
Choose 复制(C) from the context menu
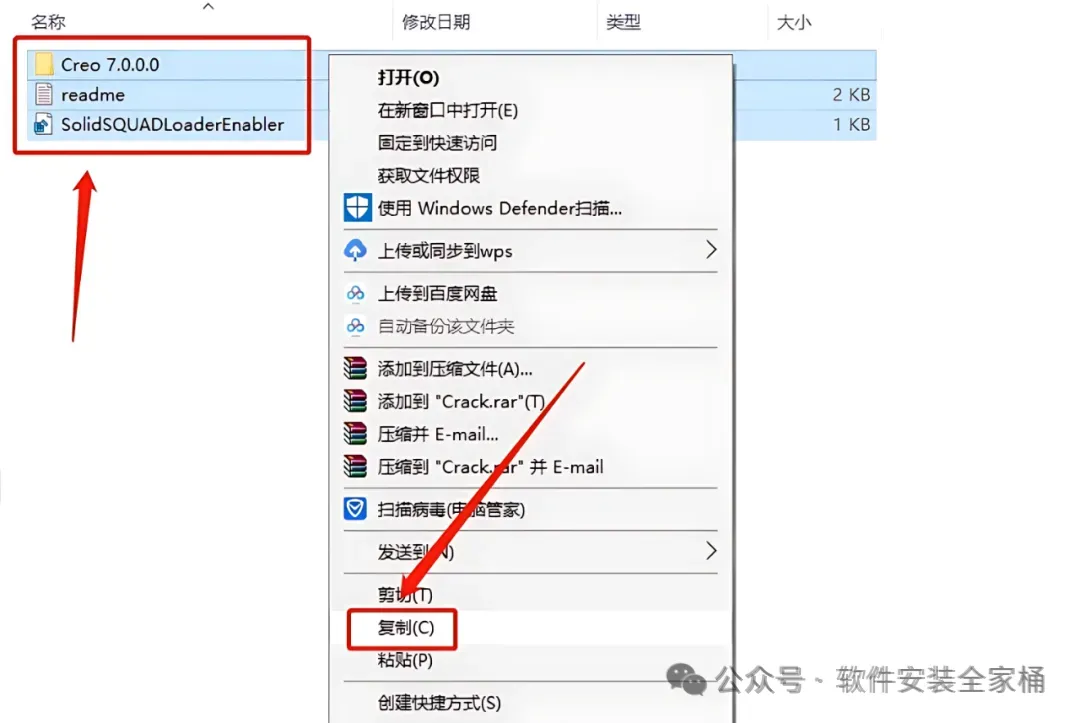406,628
